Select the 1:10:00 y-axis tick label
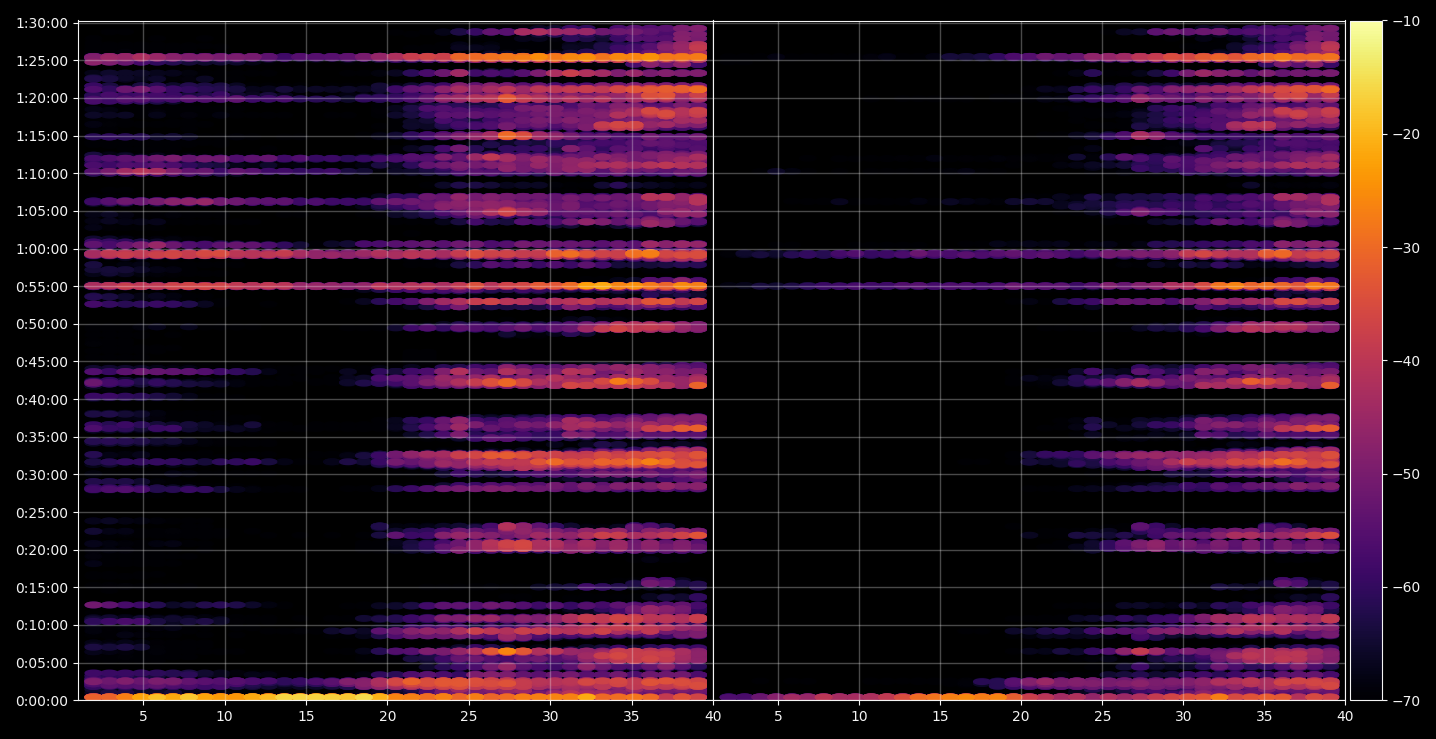The width and height of the screenshot is (1436, 739). pyautogui.click(x=42, y=173)
